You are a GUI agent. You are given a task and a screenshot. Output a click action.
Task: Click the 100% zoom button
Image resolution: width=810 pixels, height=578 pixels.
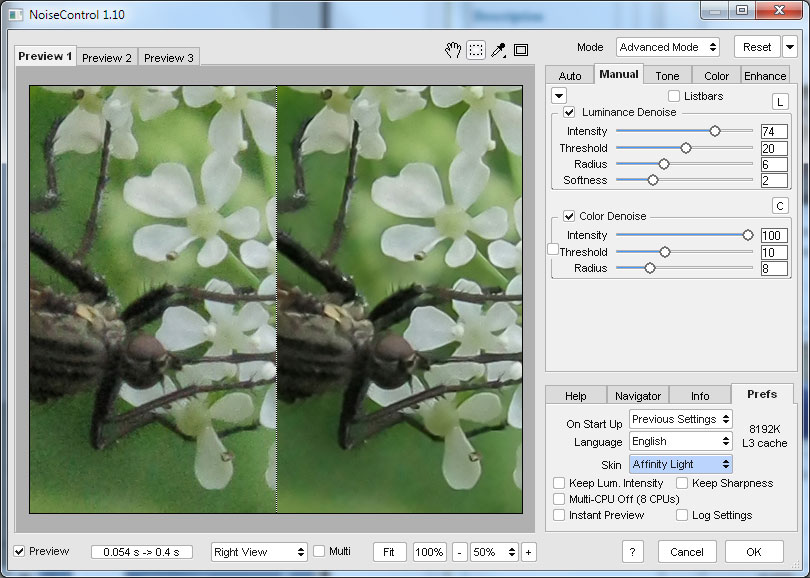[429, 552]
